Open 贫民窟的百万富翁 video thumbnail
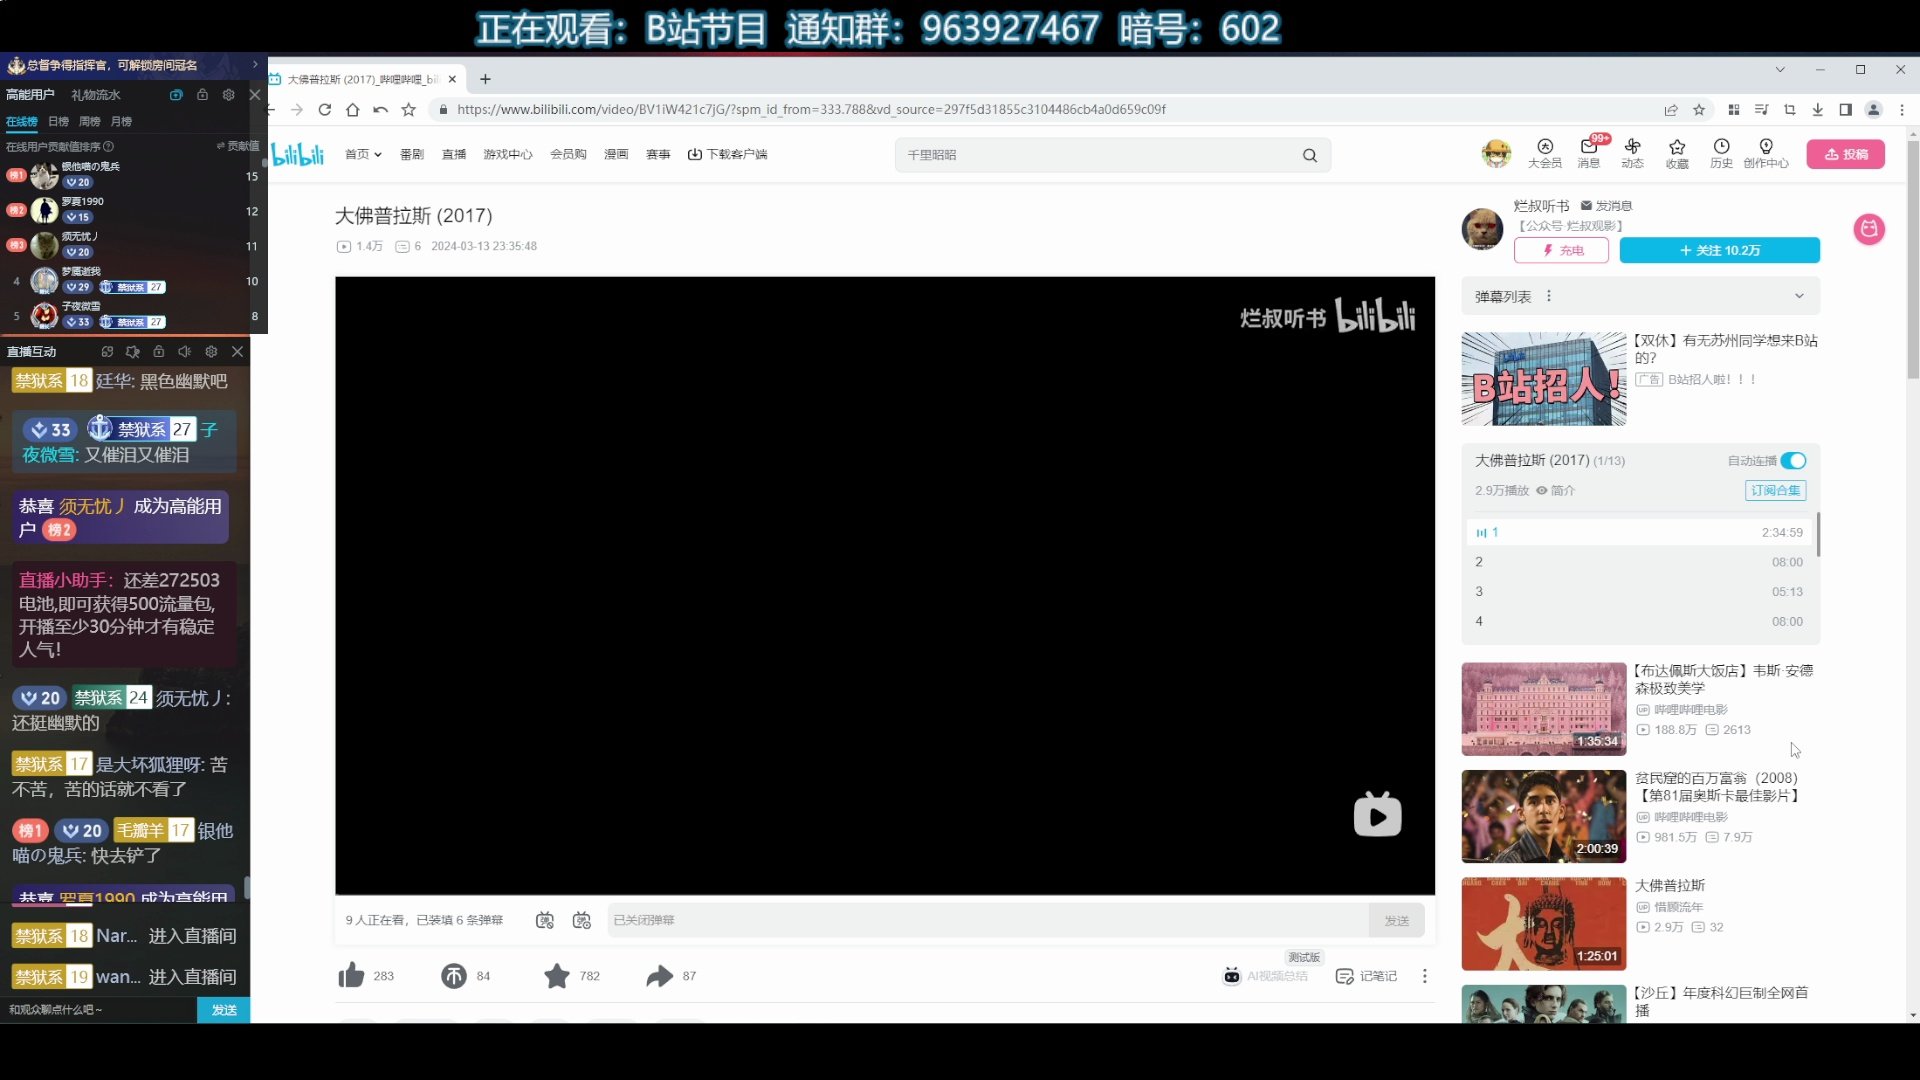Screen dimensions: 1920x1080 1544,816
